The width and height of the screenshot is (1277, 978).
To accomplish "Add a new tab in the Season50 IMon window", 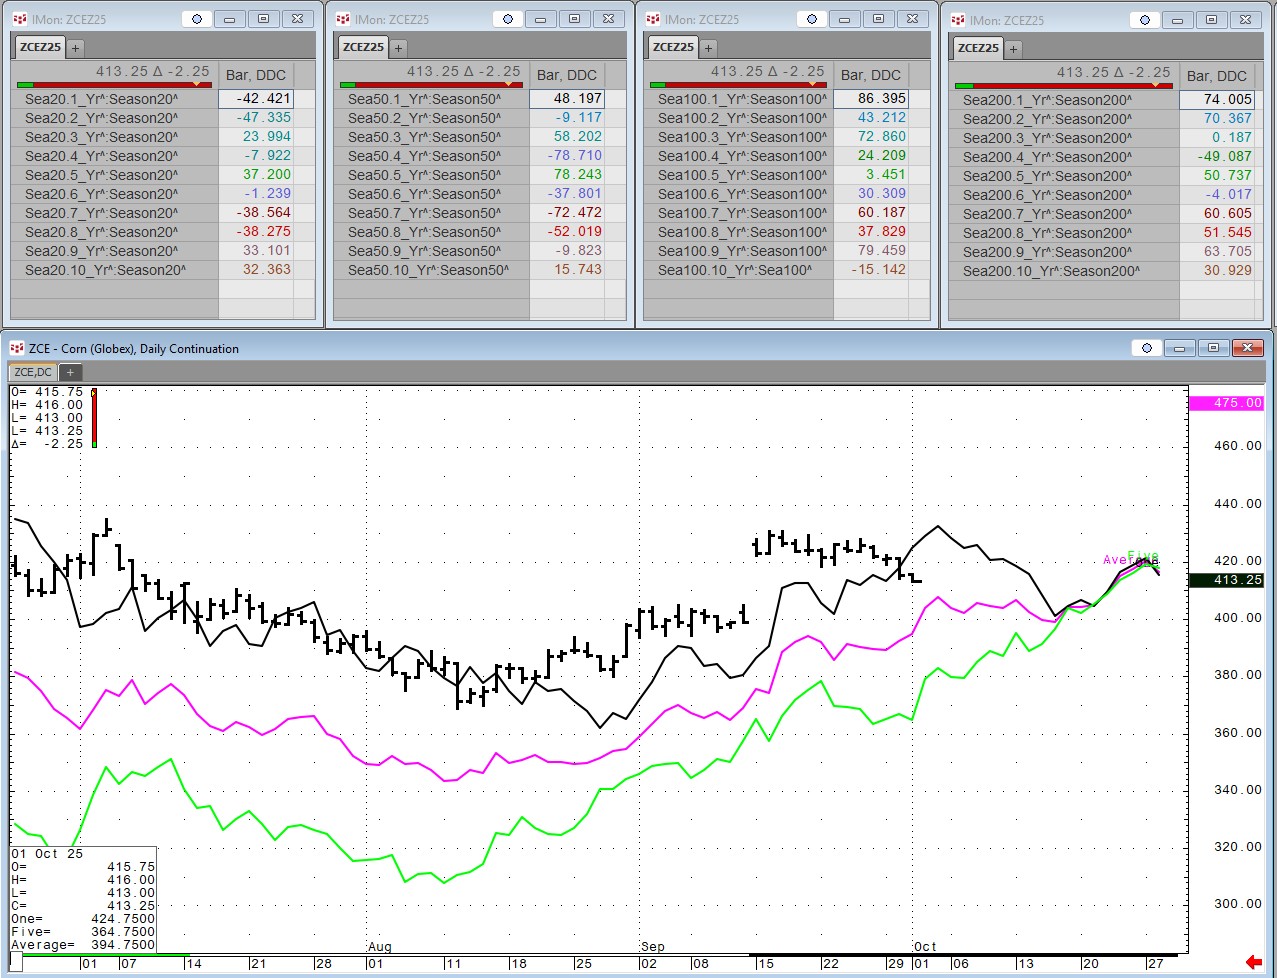I will point(398,48).
